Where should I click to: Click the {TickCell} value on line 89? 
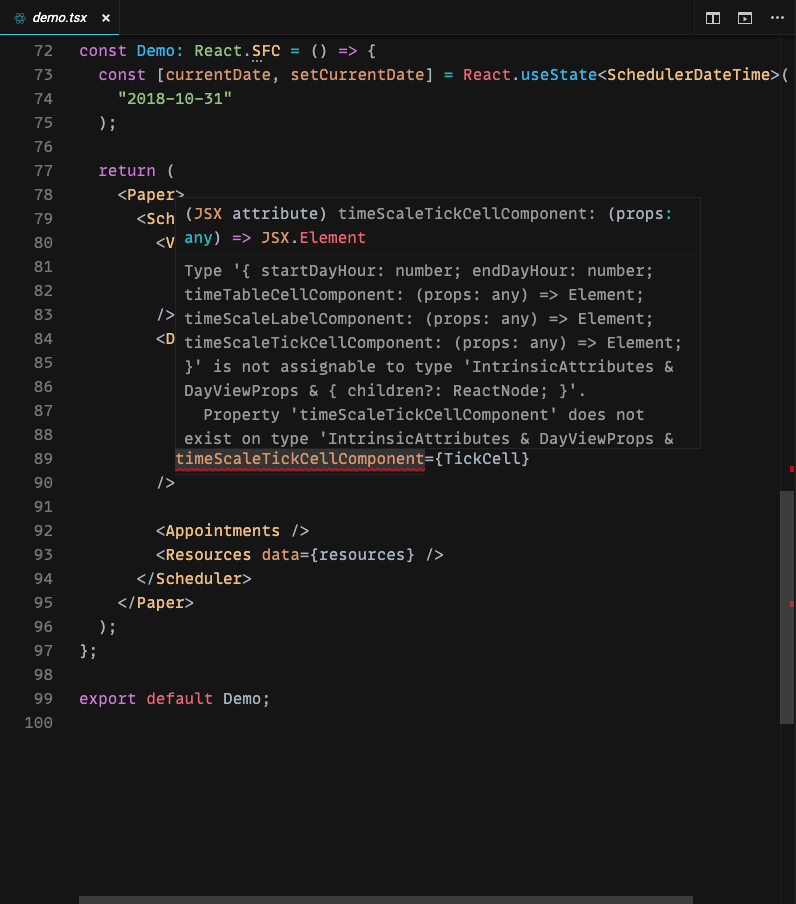[x=482, y=459]
